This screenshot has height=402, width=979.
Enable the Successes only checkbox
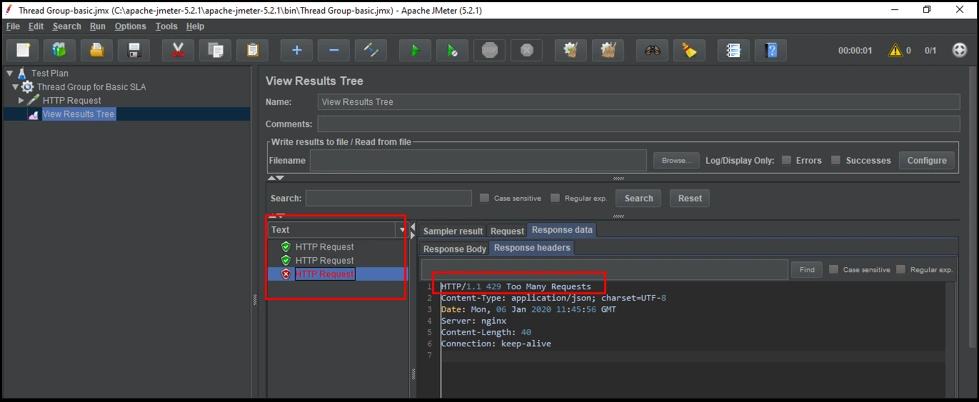click(837, 160)
